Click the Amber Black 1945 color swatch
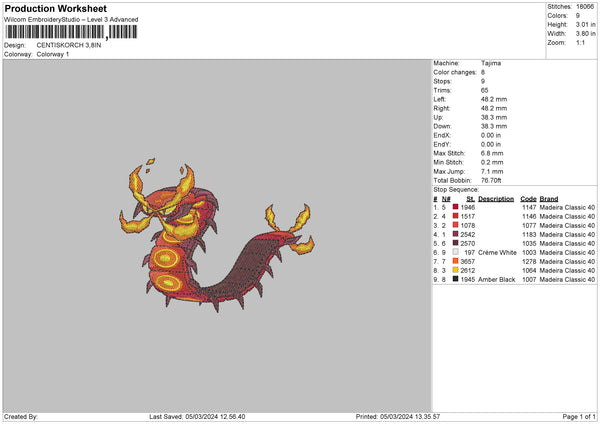Viewport: 600px width, 424px height. tap(455, 279)
